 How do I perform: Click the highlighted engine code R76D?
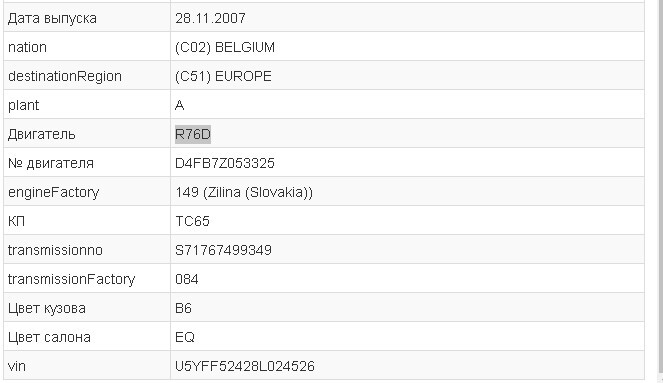coord(193,134)
